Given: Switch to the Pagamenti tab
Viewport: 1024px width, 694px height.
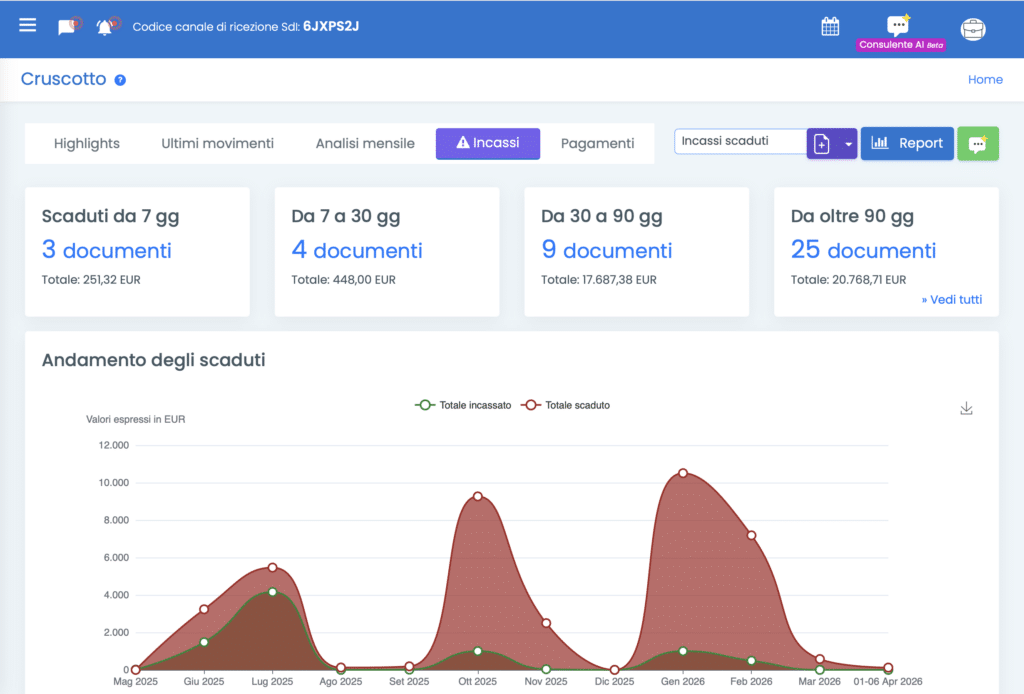Looking at the screenshot, I should pyautogui.click(x=597, y=143).
